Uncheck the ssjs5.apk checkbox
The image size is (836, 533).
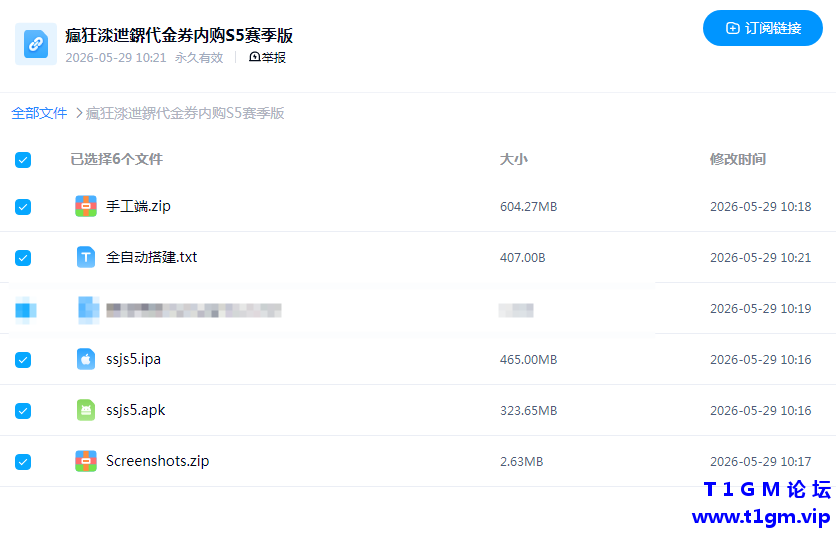click(23, 411)
